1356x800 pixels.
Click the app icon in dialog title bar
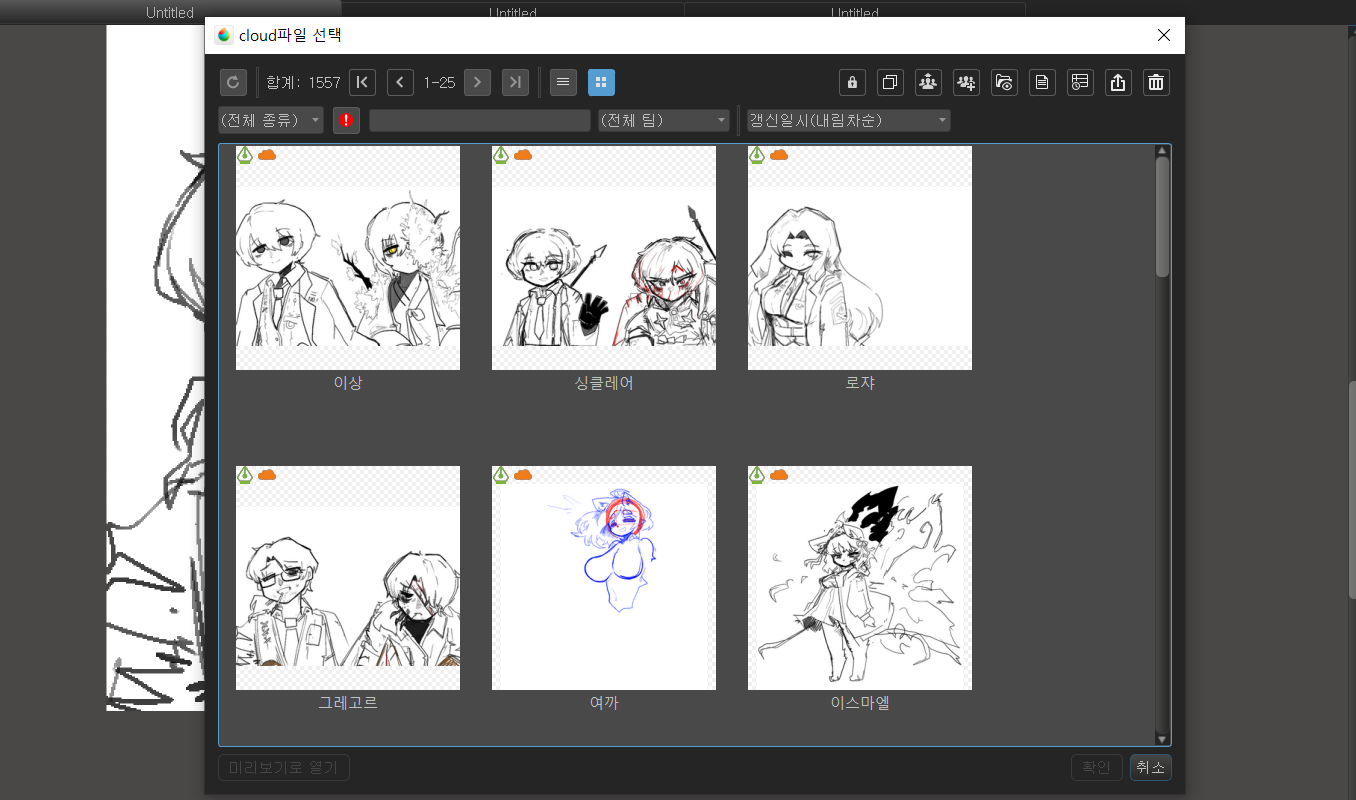[224, 35]
